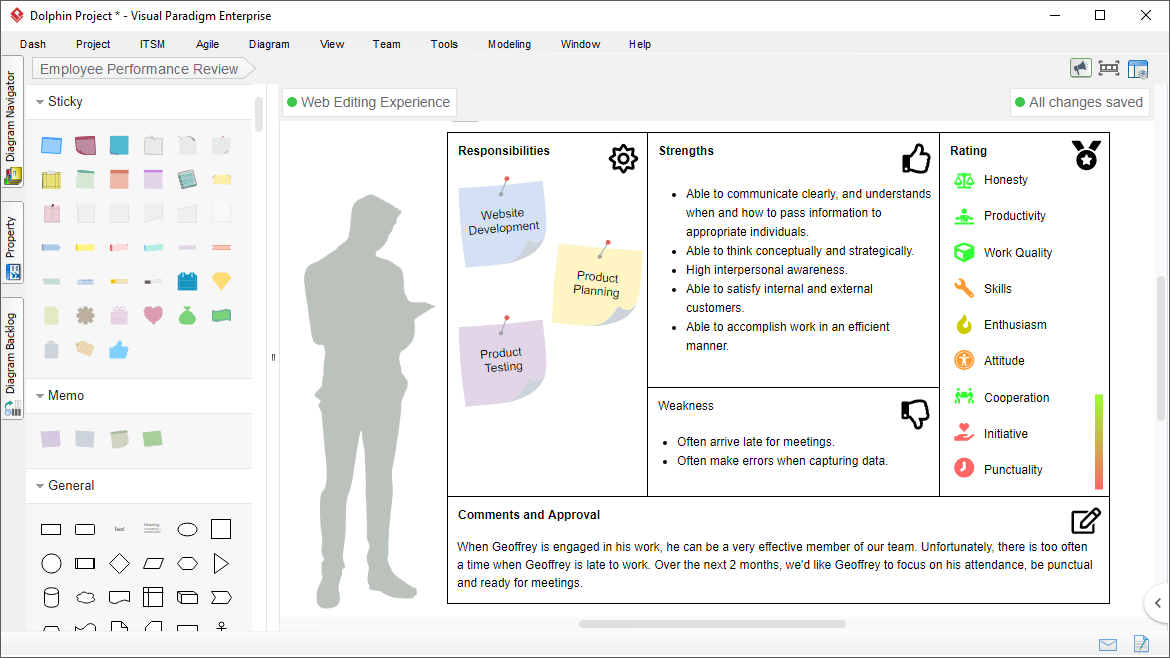Click the palette vertical scrollbar
This screenshot has width=1170, height=658.
click(x=259, y=115)
